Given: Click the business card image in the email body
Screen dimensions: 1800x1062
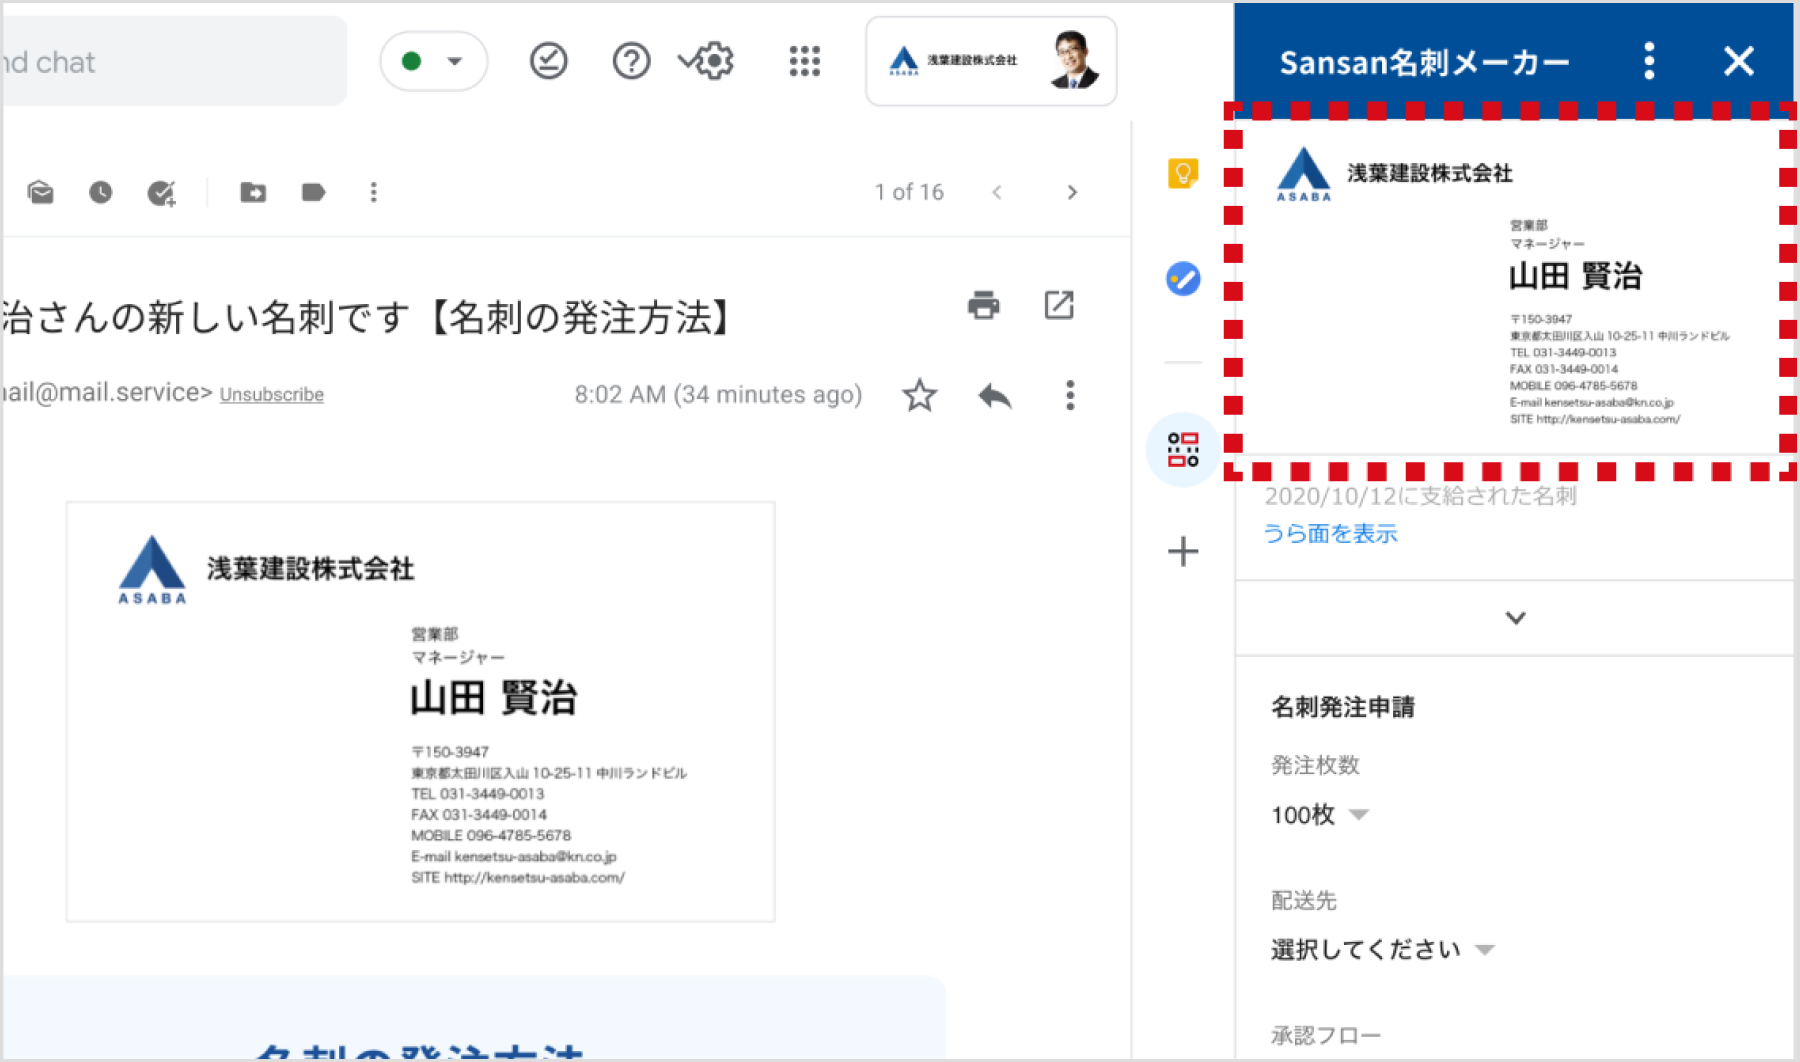Looking at the screenshot, I should [x=420, y=711].
